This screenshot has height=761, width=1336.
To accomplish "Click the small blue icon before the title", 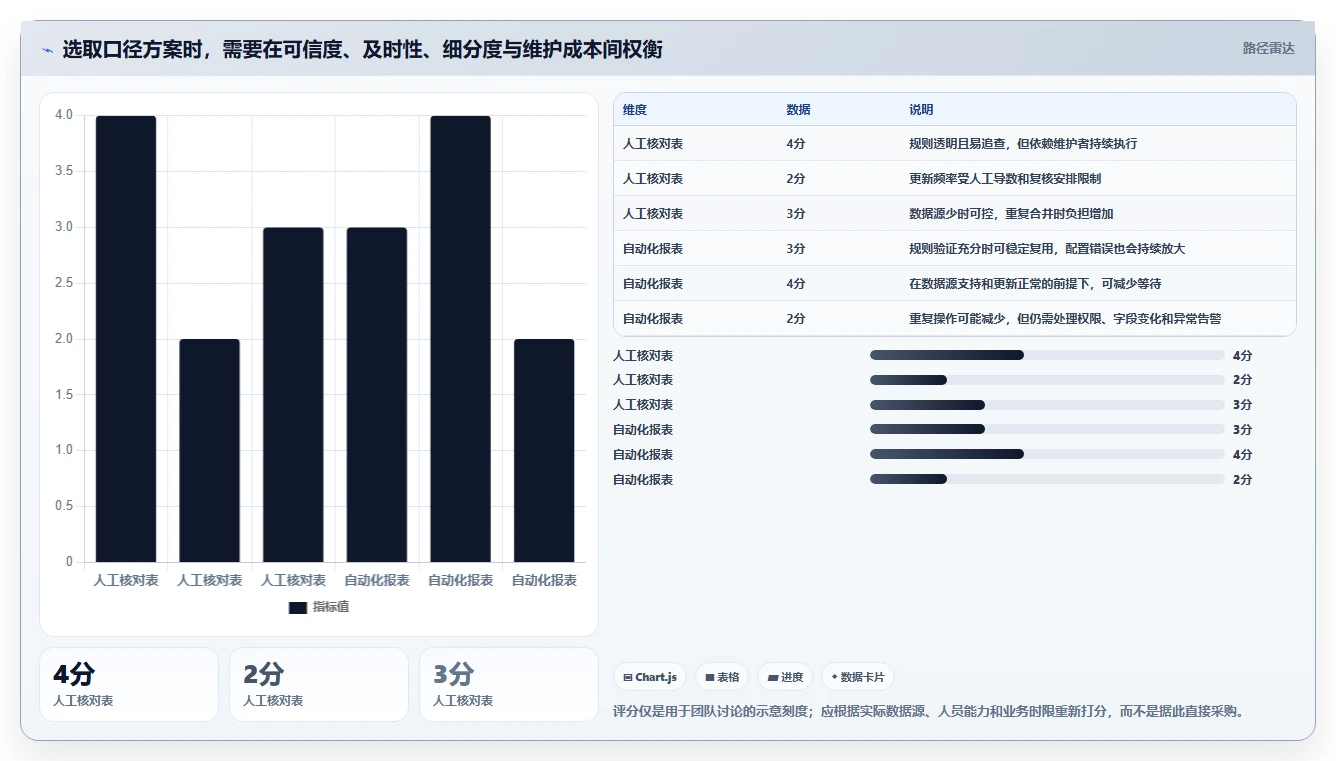I will click(47, 50).
